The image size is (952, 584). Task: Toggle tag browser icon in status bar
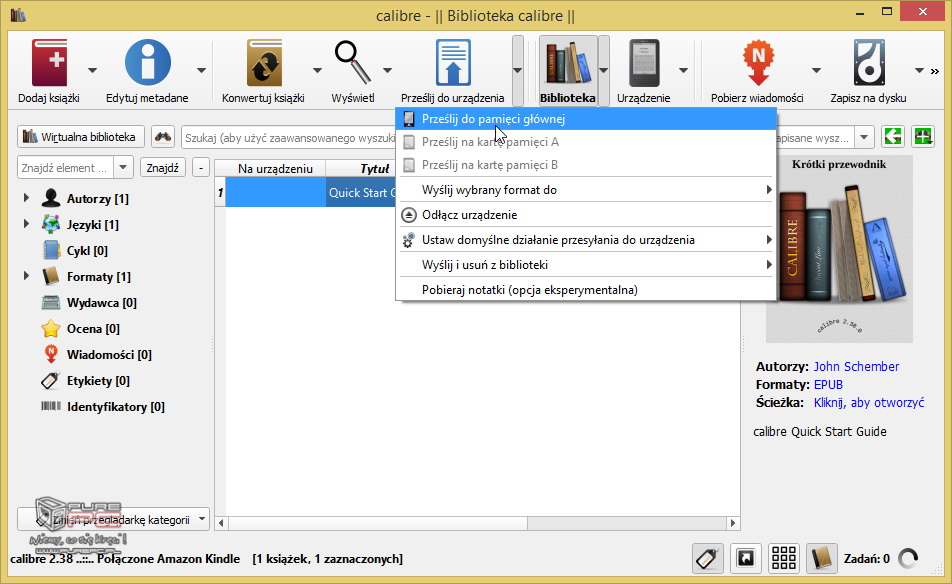[x=708, y=559]
